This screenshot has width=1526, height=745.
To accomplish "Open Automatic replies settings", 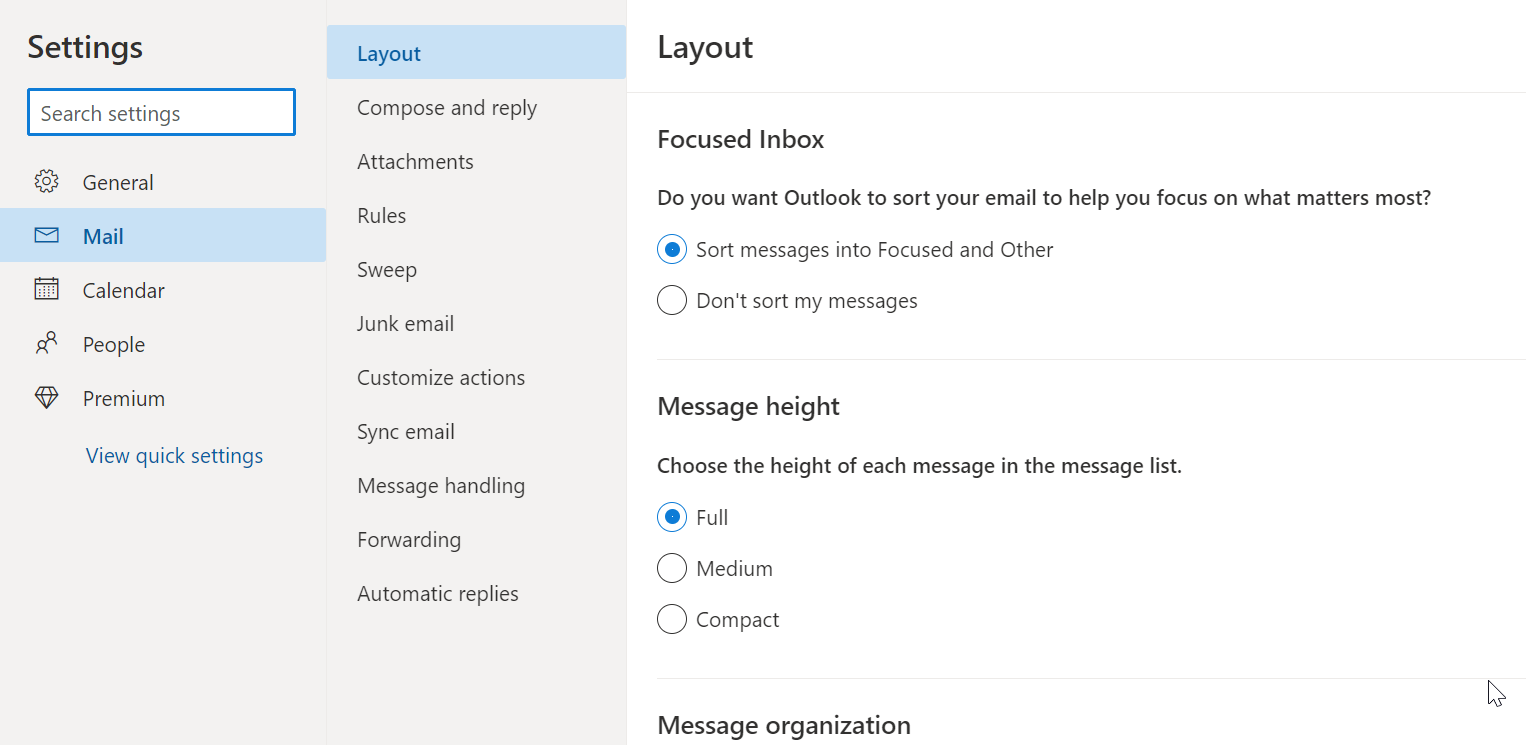I will point(438,593).
